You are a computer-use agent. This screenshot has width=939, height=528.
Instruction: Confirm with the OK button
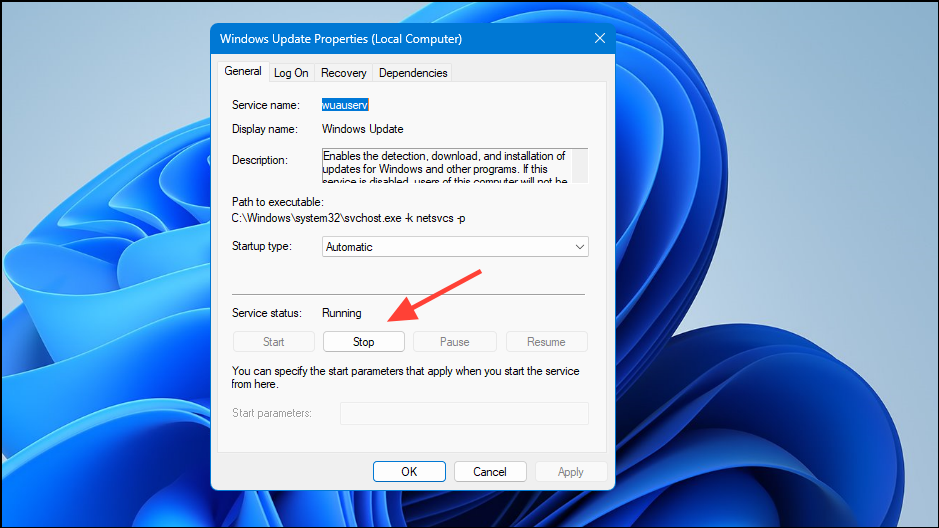[409, 472]
